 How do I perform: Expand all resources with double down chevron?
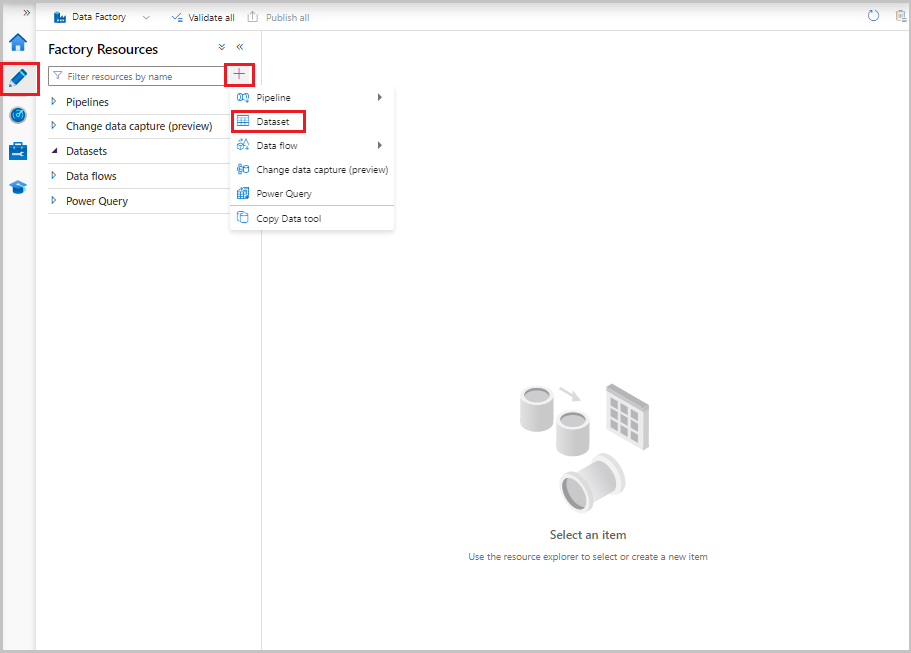[221, 47]
